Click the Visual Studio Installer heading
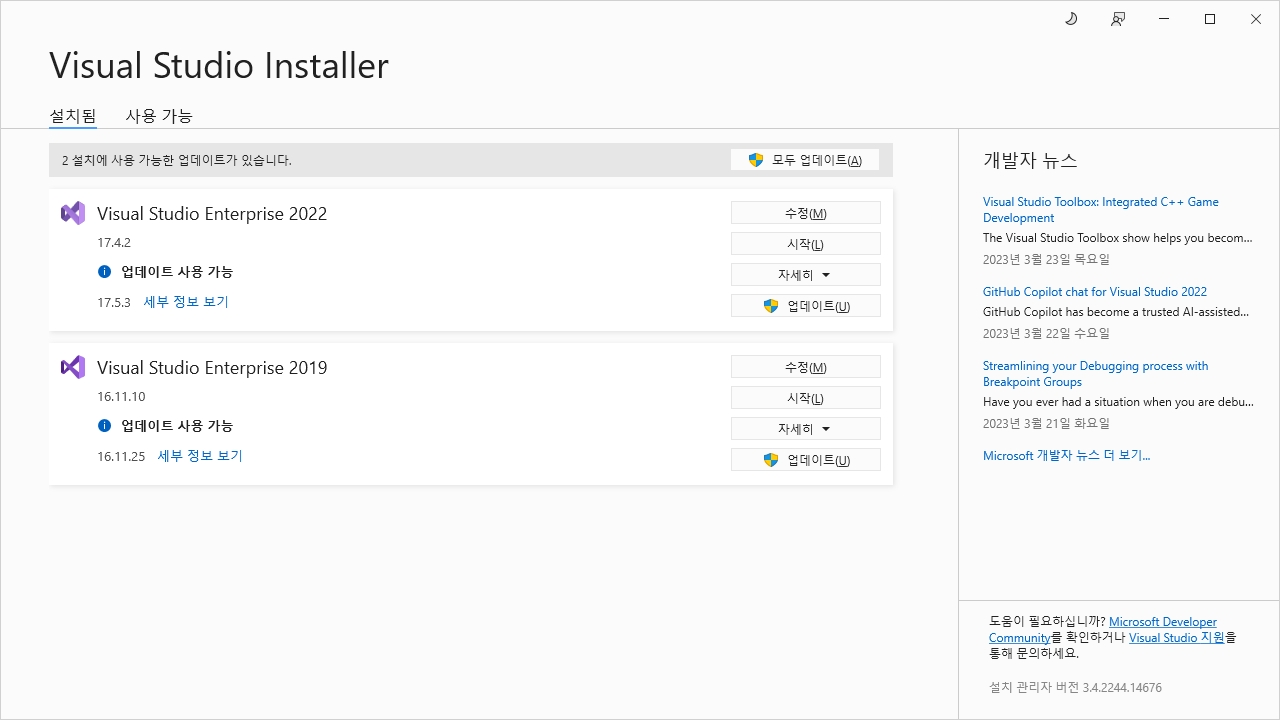This screenshot has height=720, width=1280. point(219,66)
